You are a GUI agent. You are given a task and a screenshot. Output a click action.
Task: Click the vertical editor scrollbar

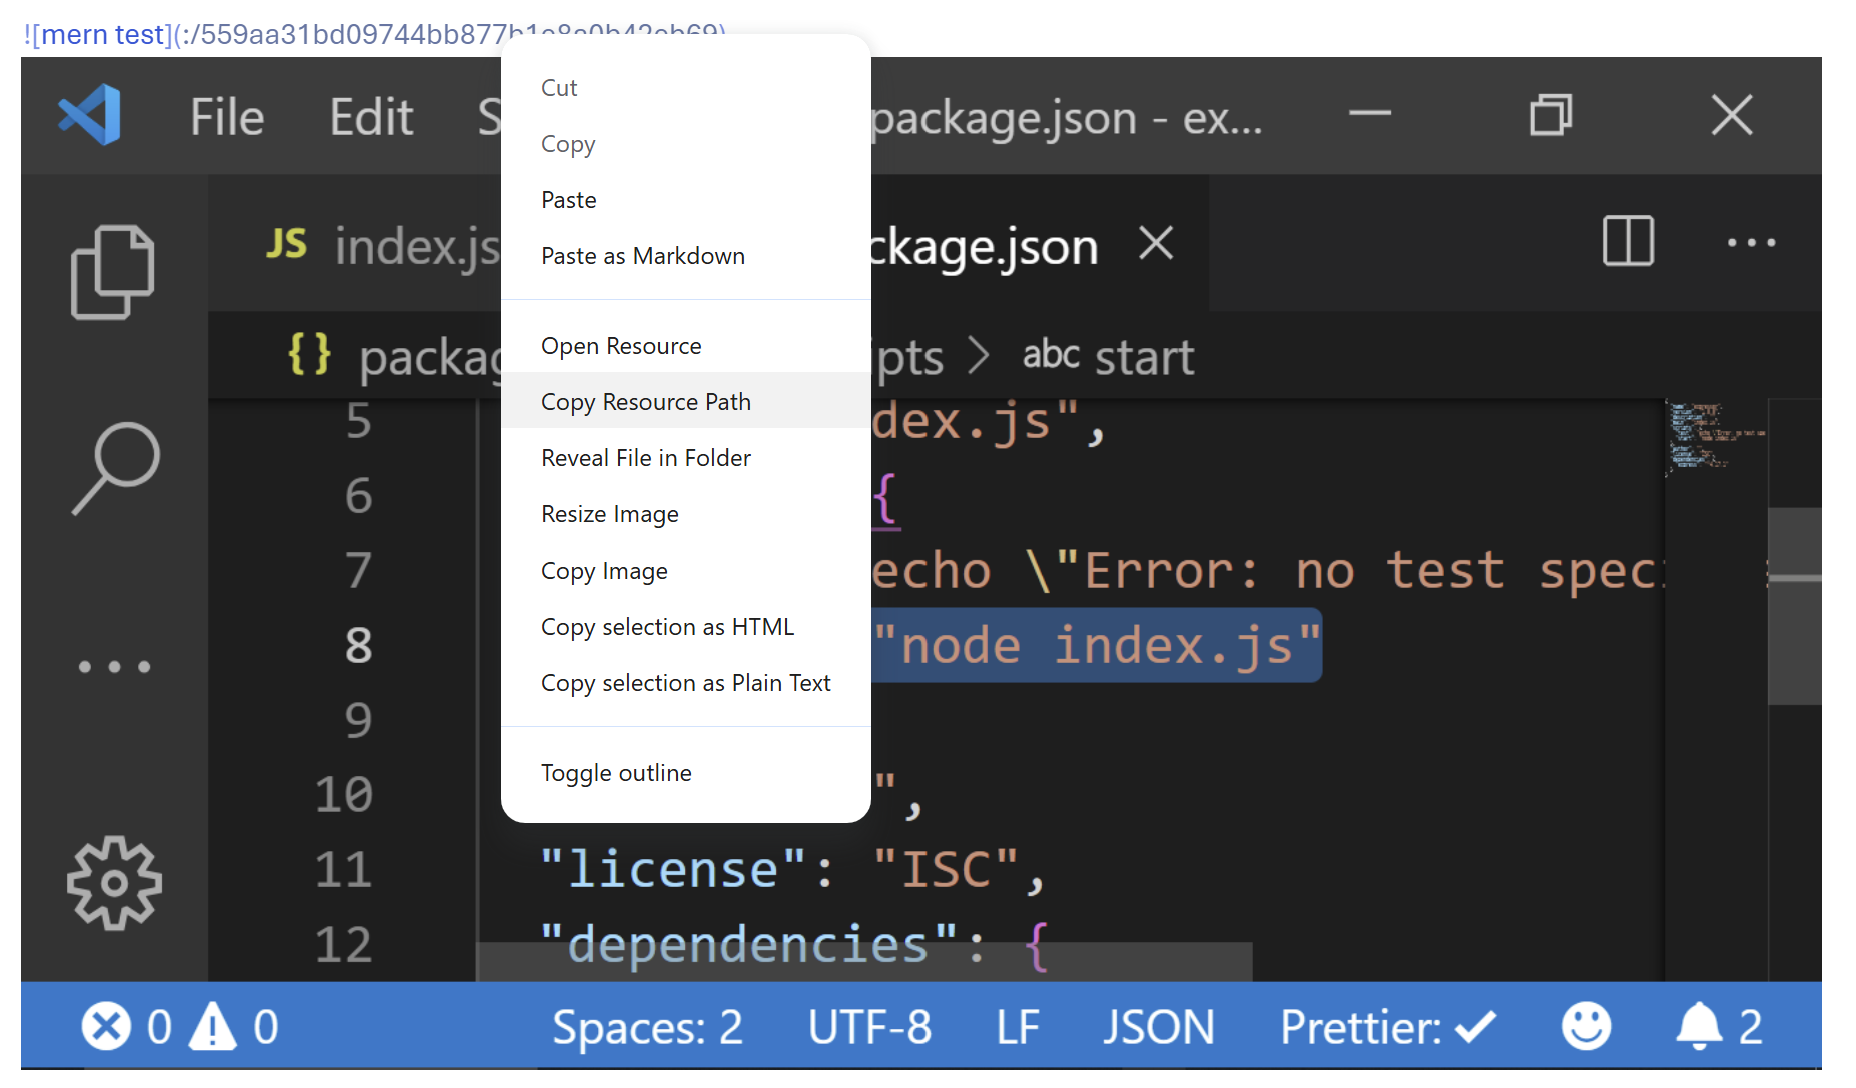coord(1794,606)
